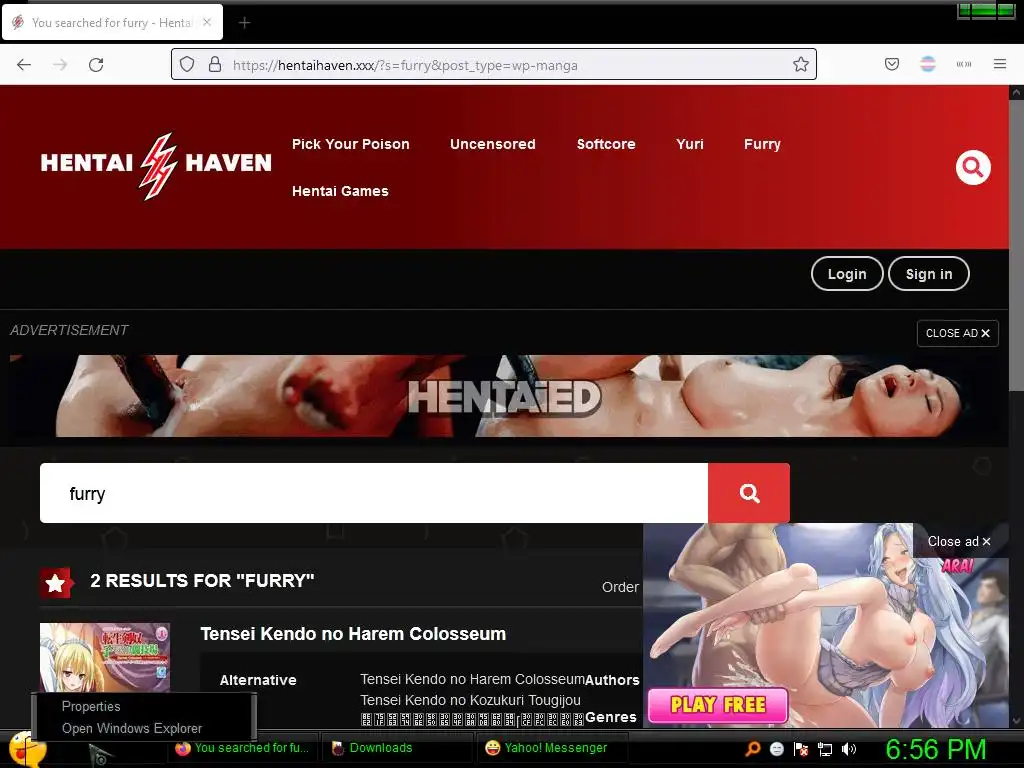Choose 'Open Windows Explorer' from the context menu

pyautogui.click(x=132, y=728)
